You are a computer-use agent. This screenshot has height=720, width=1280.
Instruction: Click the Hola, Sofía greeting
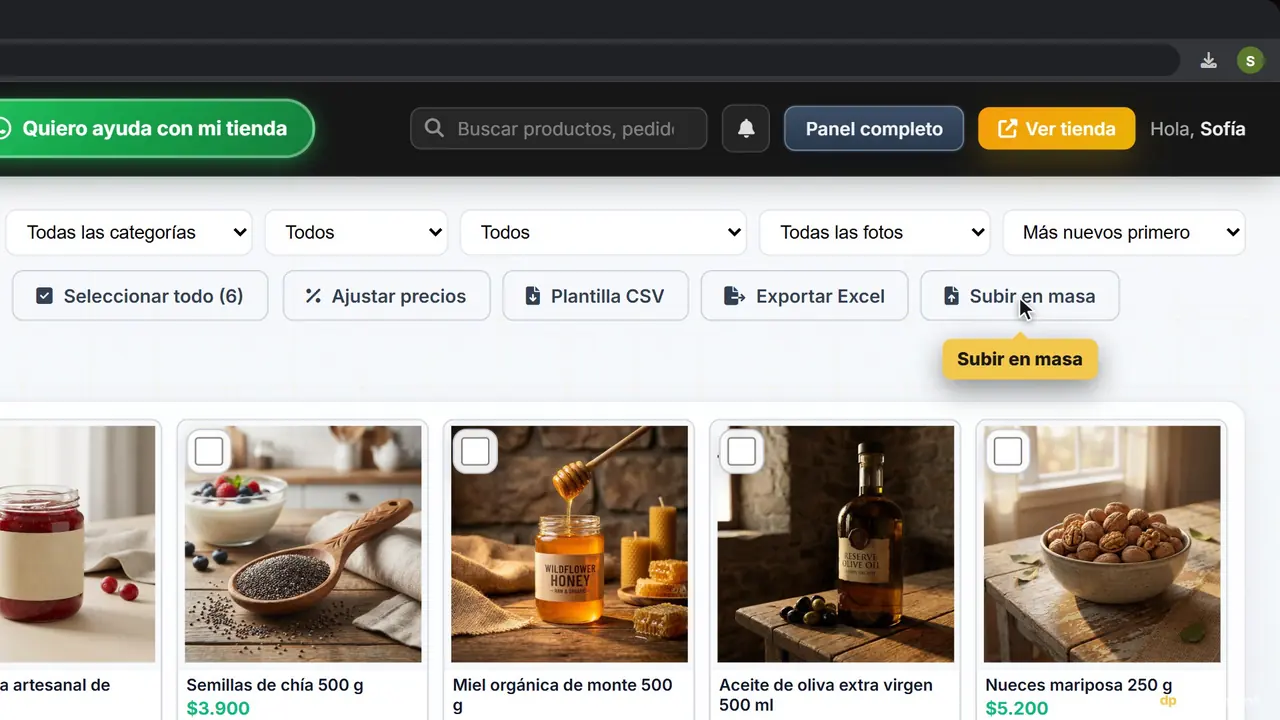pyautogui.click(x=1198, y=129)
